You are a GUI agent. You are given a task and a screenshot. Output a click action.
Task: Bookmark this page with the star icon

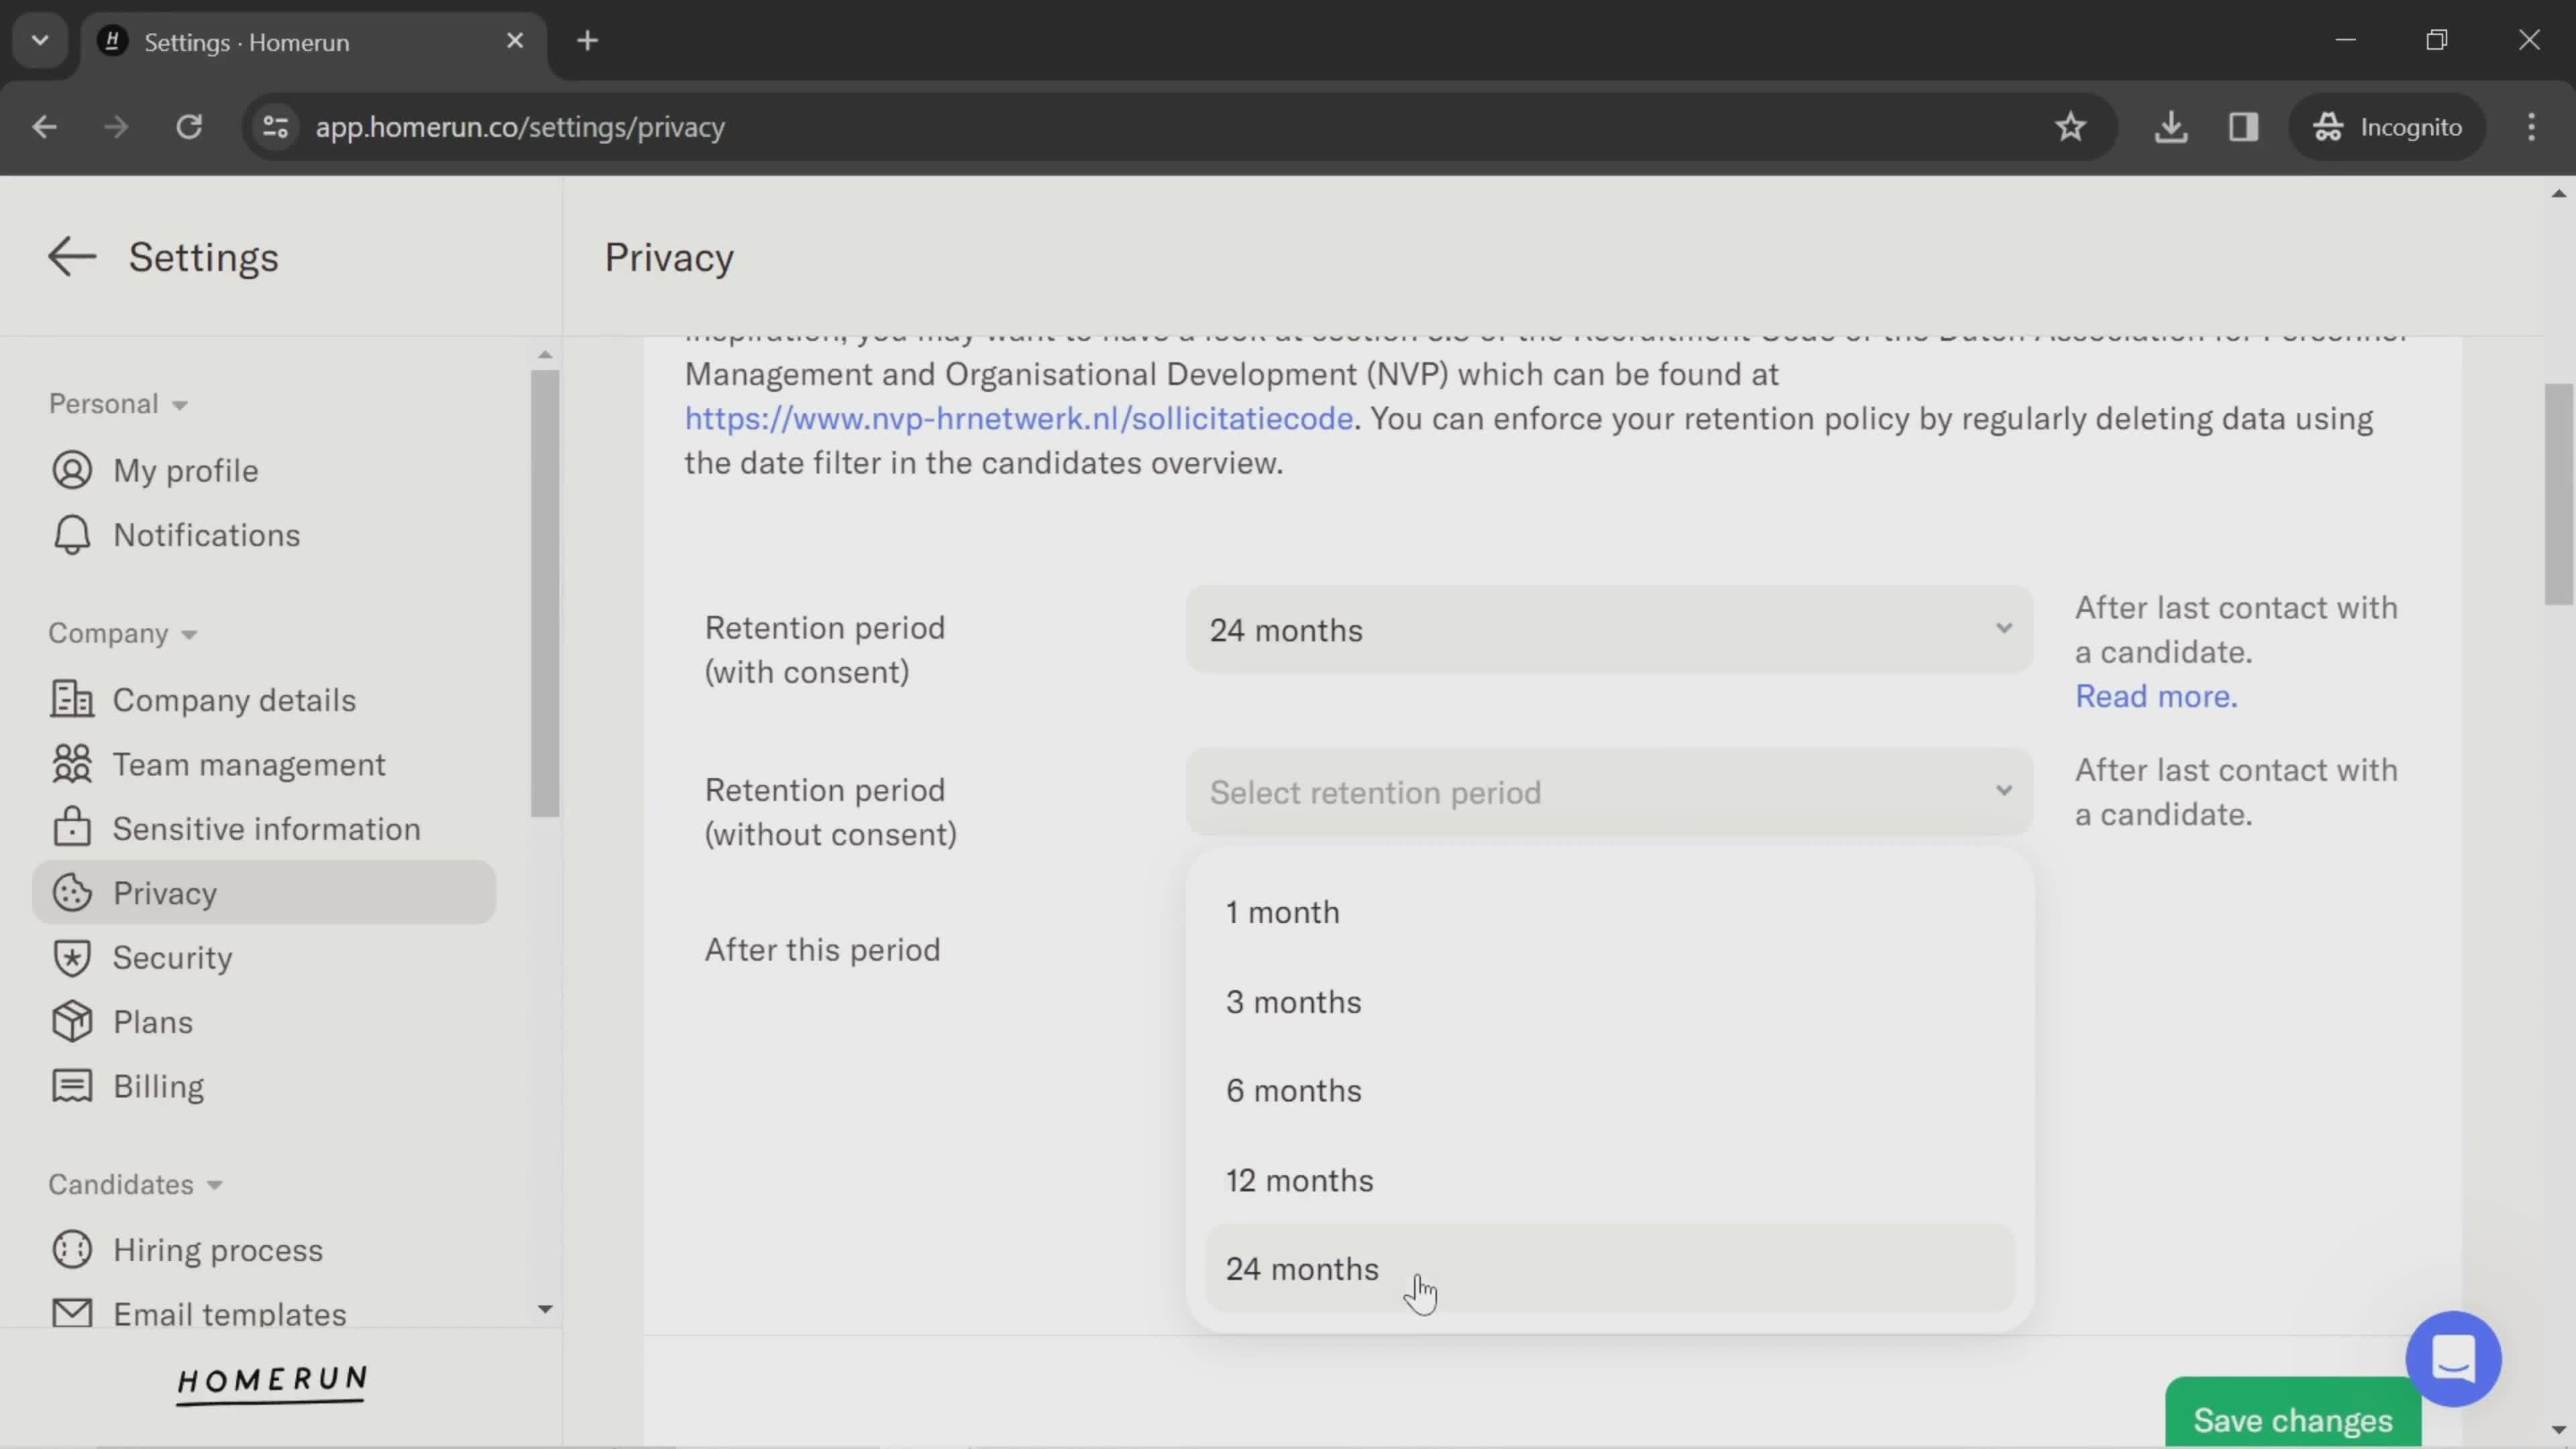point(2070,127)
